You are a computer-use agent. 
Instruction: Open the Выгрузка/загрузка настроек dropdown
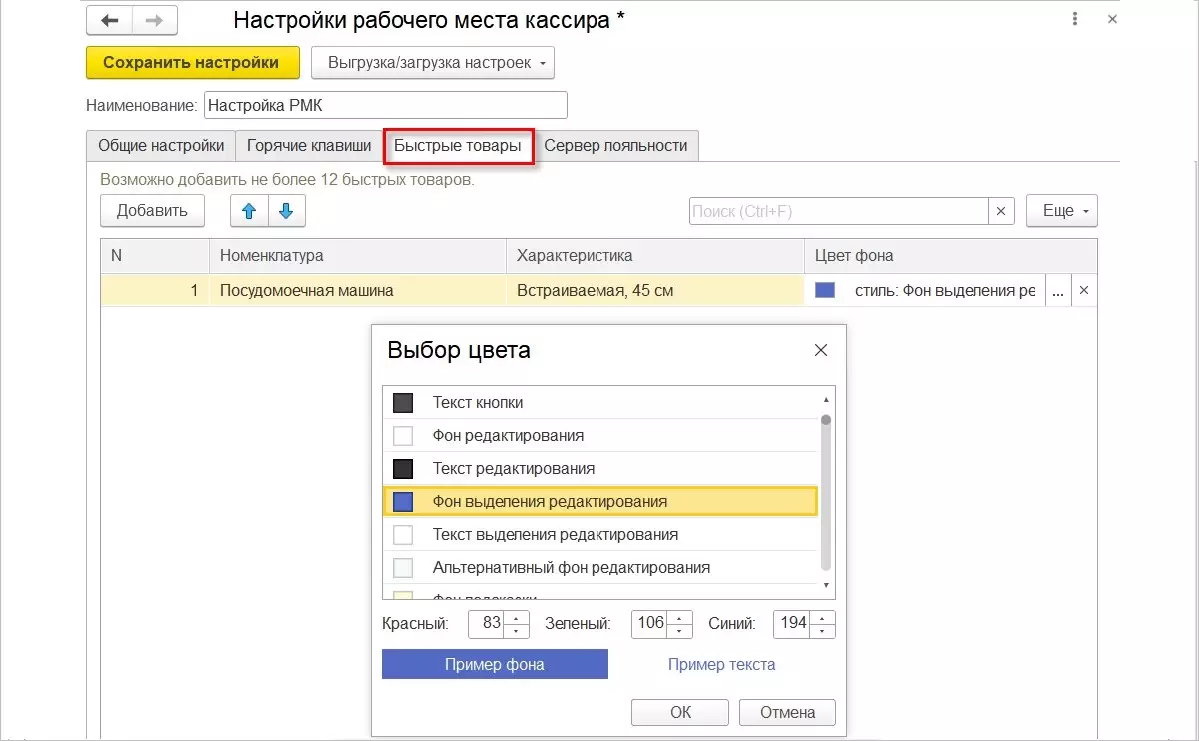433,63
